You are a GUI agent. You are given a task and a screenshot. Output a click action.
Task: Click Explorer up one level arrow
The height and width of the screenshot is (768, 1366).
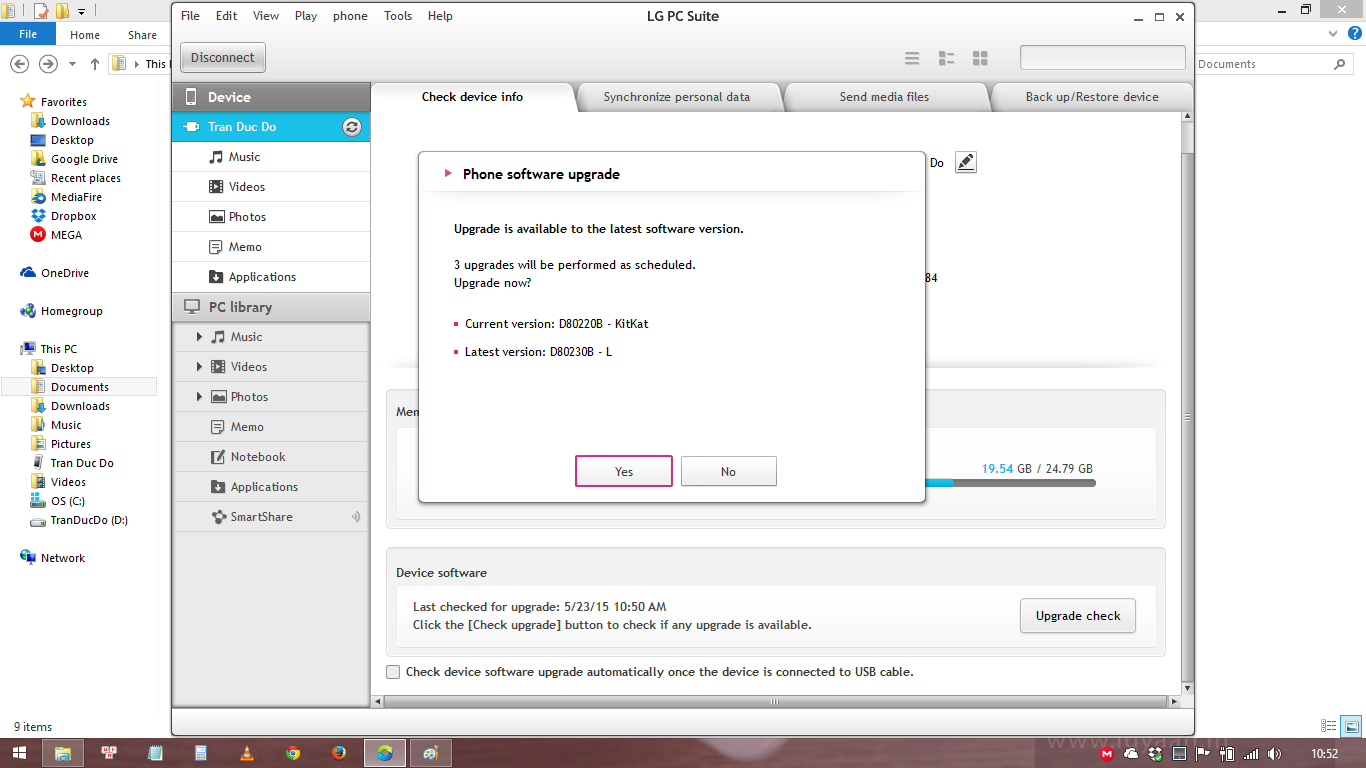[x=95, y=64]
